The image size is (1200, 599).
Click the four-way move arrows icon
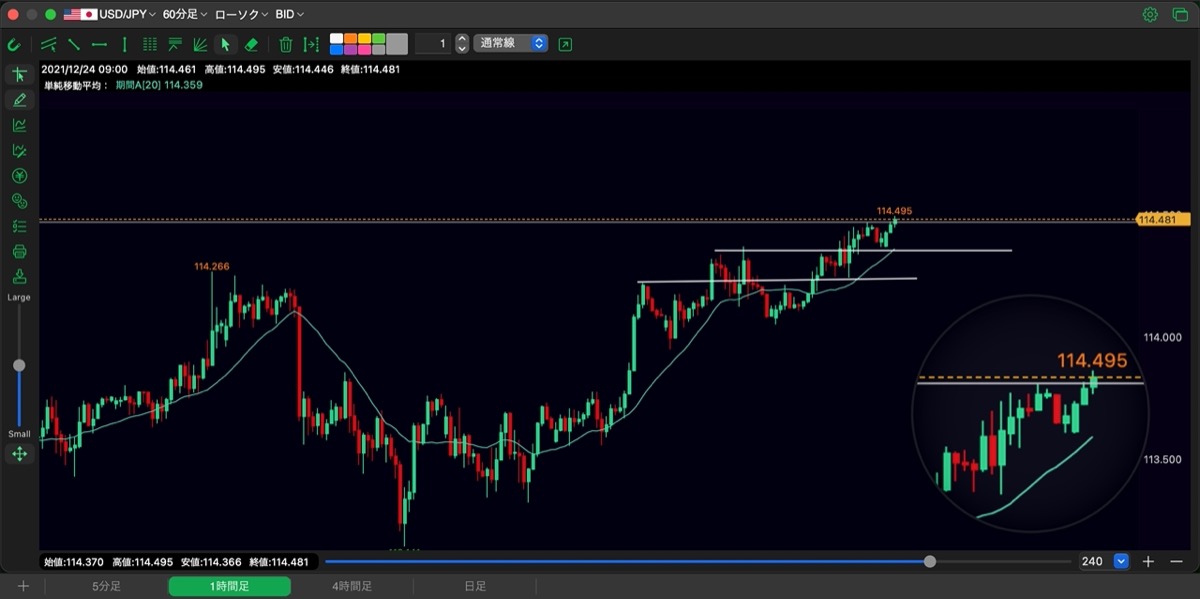pos(19,454)
